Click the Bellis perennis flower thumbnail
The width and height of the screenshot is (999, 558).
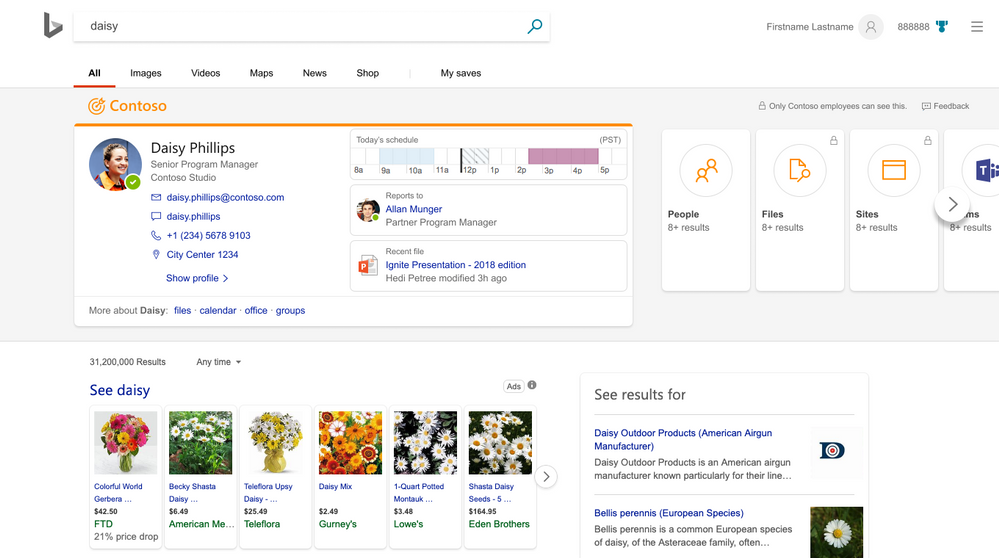837,533
